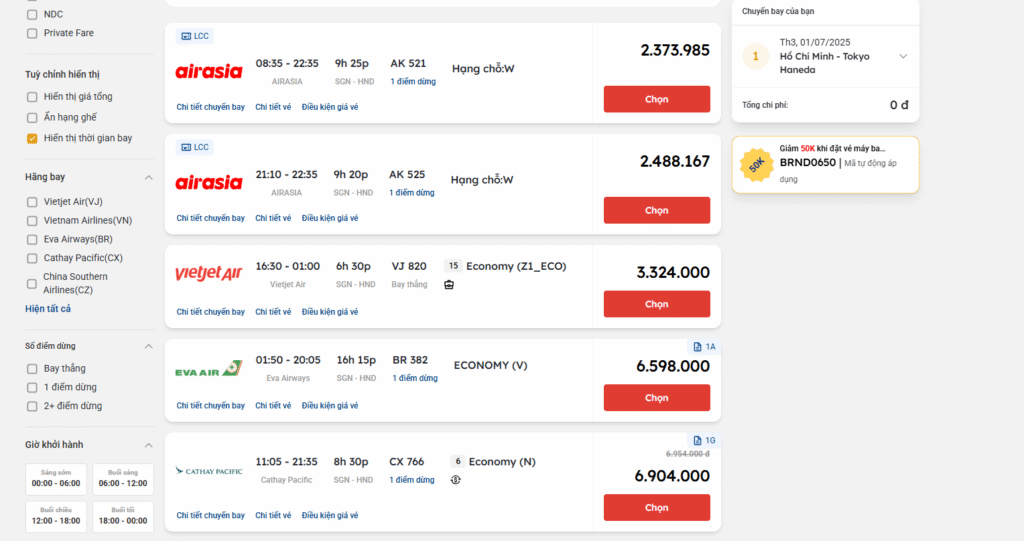This screenshot has height=541, width=1024.
Task: Click the baggage icon on Vietjet flight
Action: click(x=449, y=285)
